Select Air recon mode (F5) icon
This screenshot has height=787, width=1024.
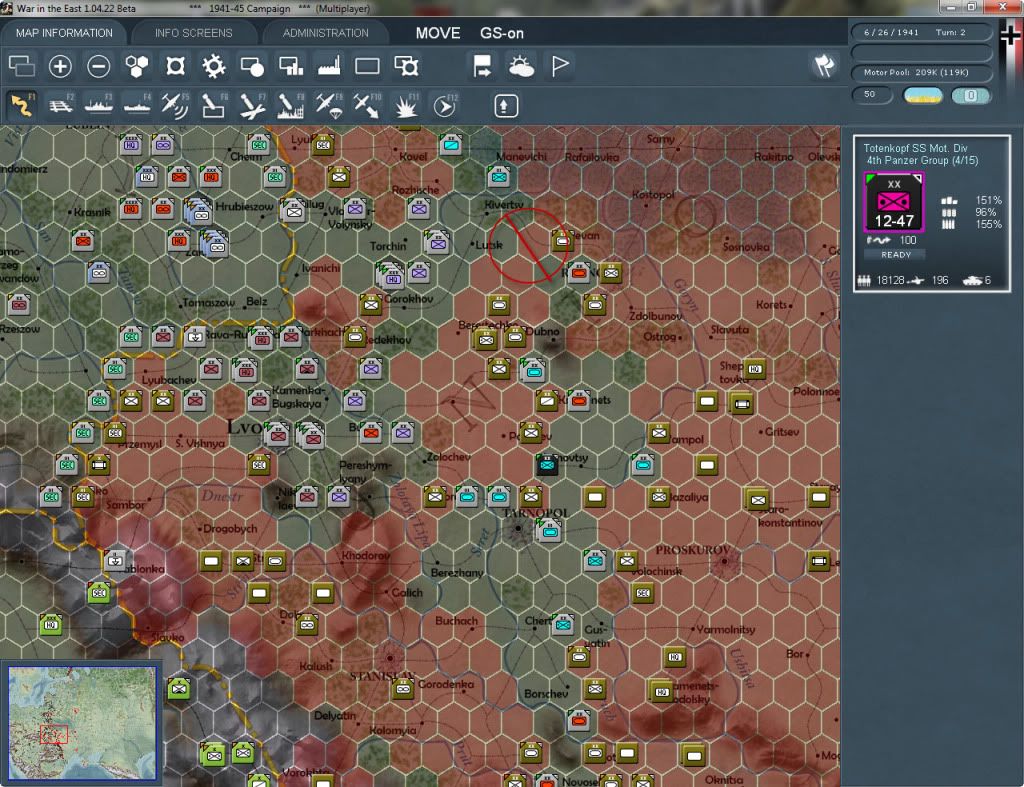pos(175,106)
